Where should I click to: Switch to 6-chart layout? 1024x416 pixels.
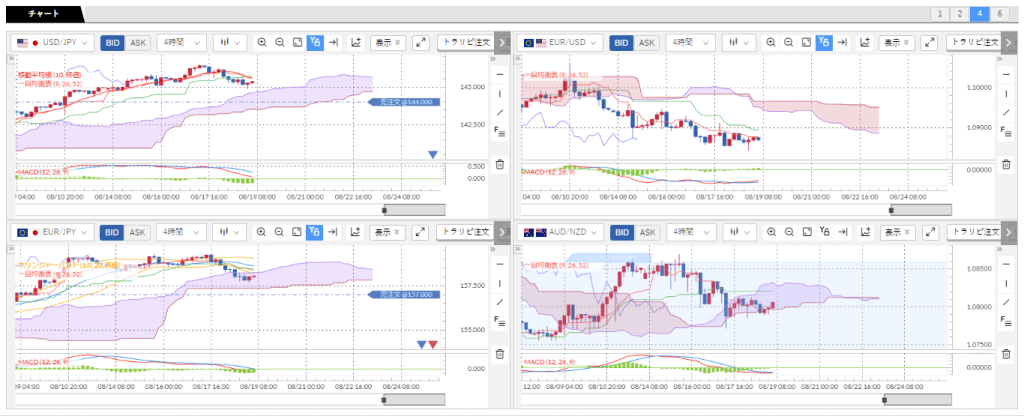1000,14
